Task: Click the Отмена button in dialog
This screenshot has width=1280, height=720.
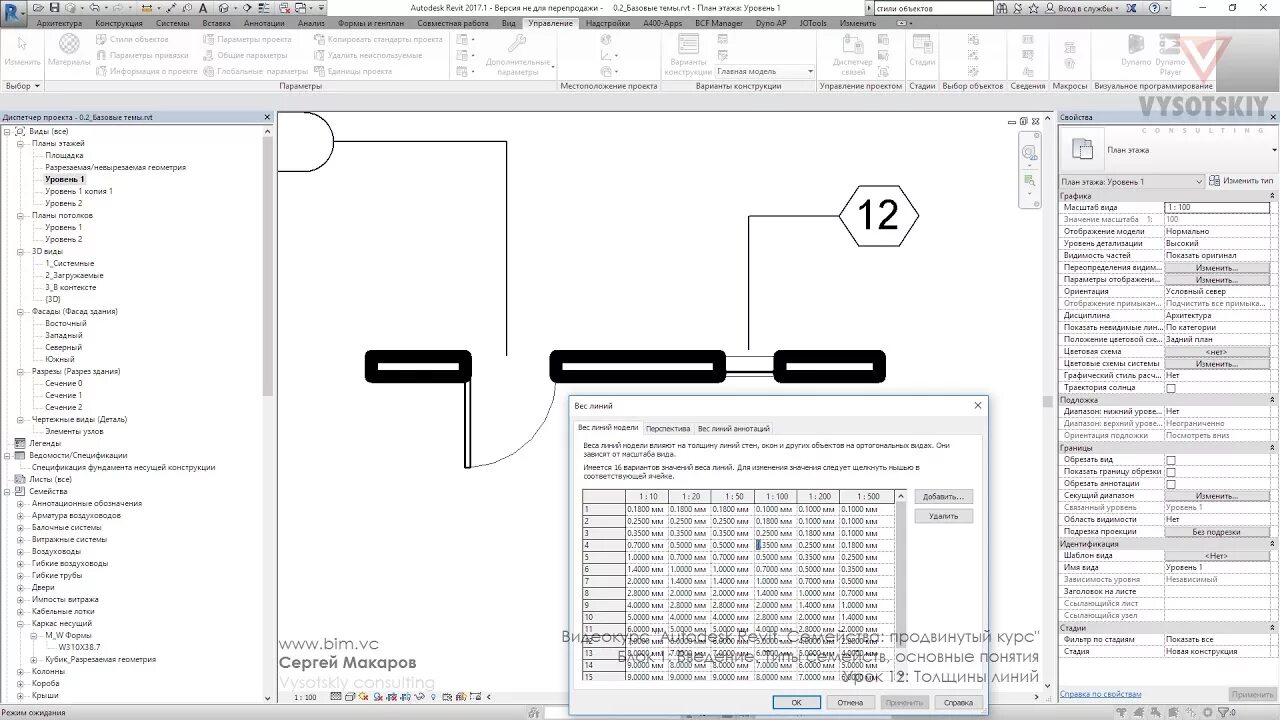Action: (x=850, y=702)
